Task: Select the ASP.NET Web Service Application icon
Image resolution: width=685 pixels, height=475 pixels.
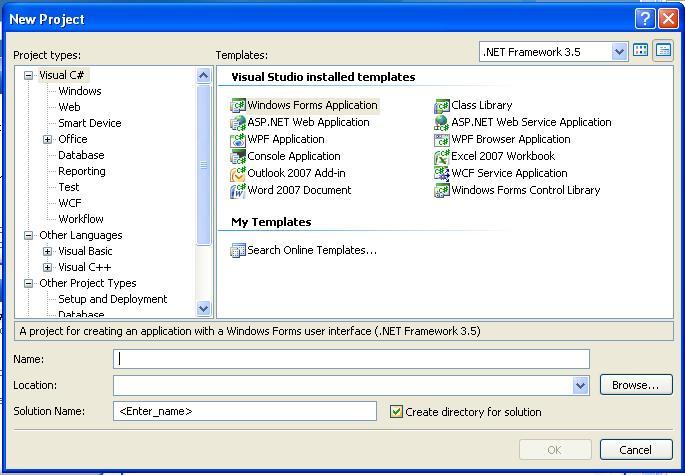Action: (442, 122)
